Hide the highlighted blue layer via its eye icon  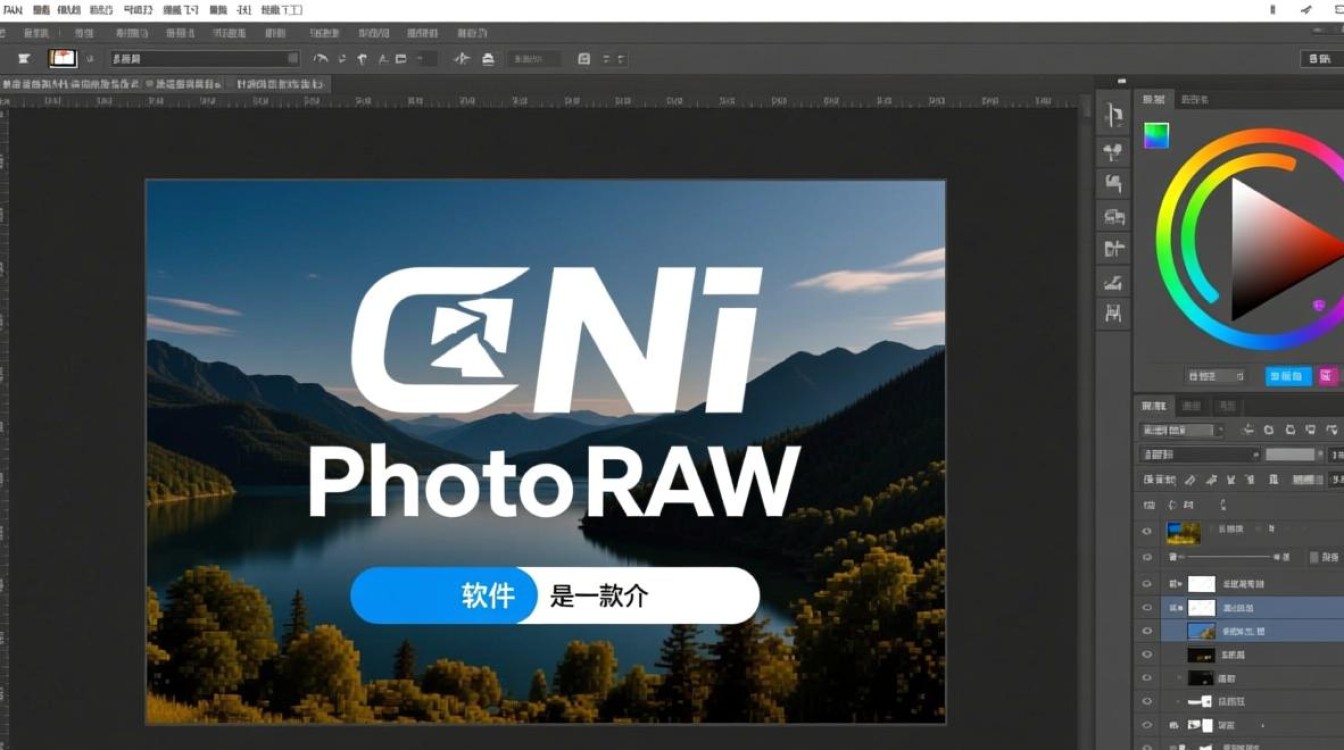(1148, 630)
